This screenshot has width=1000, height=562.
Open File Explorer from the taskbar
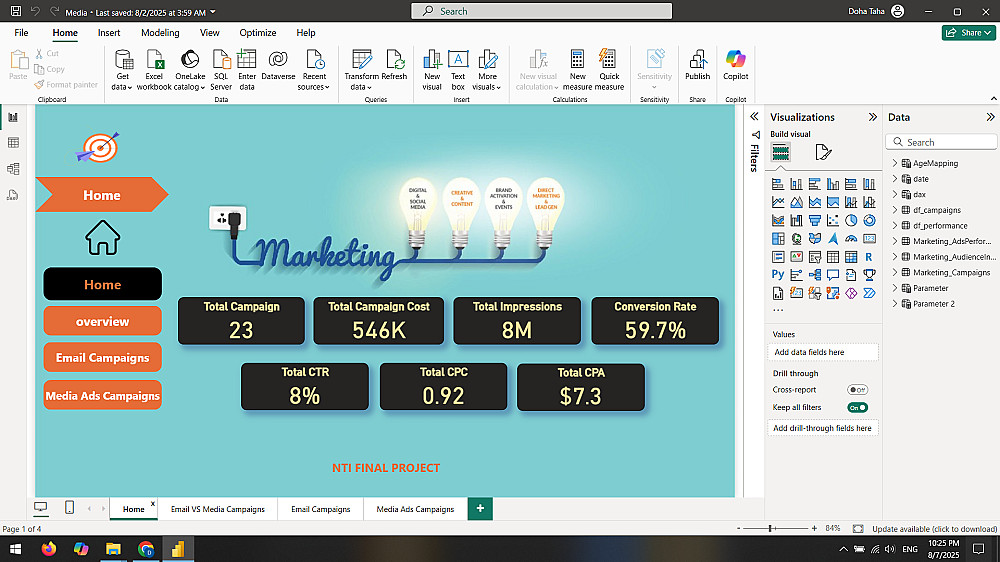coord(113,549)
